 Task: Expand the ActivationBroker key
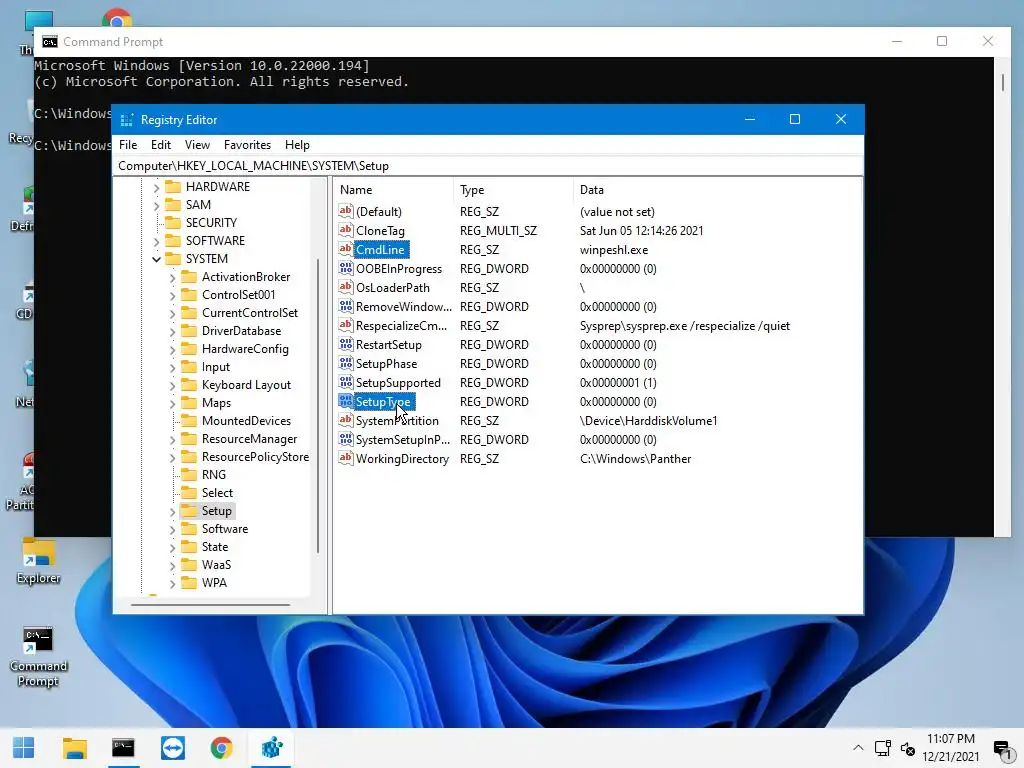pyautogui.click(x=172, y=278)
